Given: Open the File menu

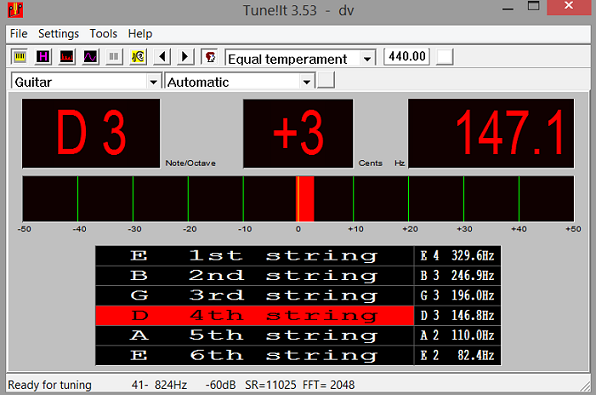Looking at the screenshot, I should [x=19, y=34].
